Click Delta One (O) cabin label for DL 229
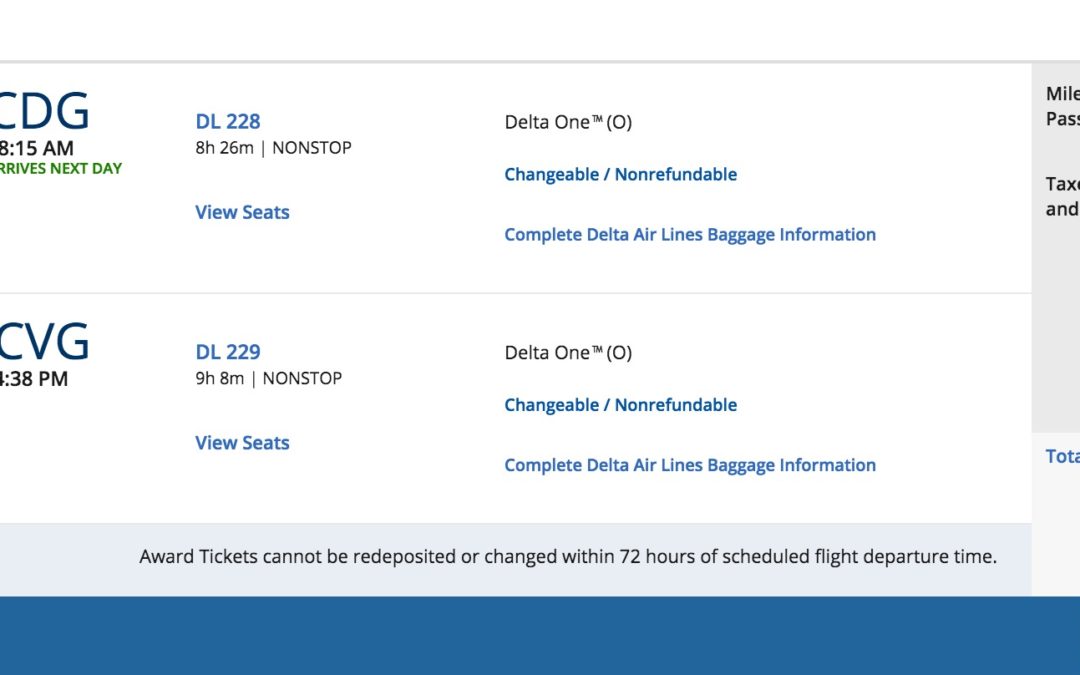Screen dimensions: 1080x675 [x=568, y=352]
